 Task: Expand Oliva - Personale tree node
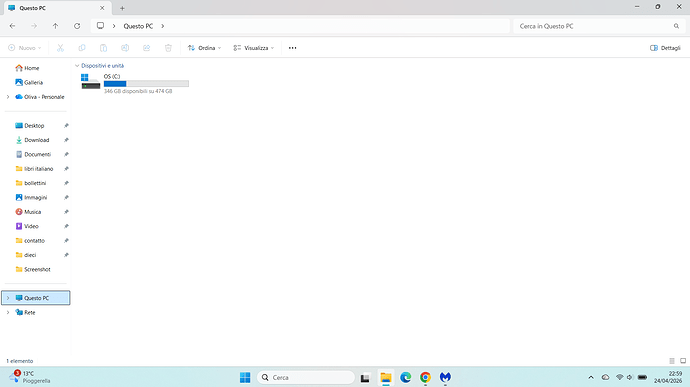pos(8,97)
